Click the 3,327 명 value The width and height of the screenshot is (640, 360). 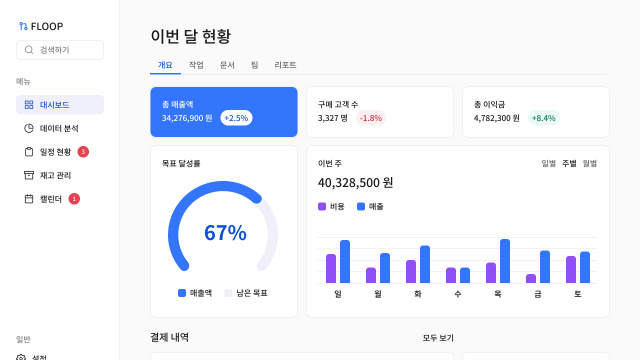click(x=333, y=118)
